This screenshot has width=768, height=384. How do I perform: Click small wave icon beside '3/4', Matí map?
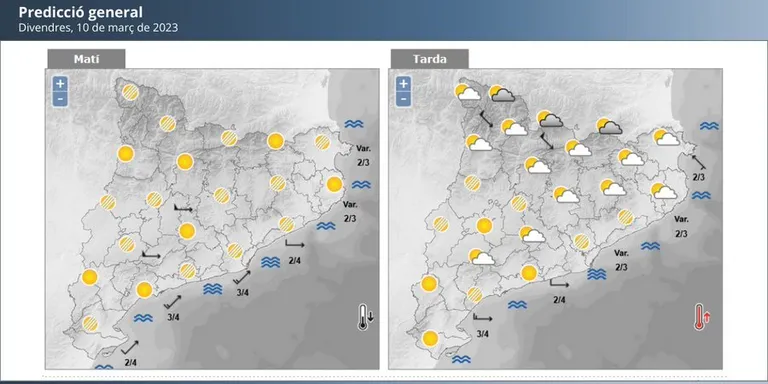tap(143, 318)
